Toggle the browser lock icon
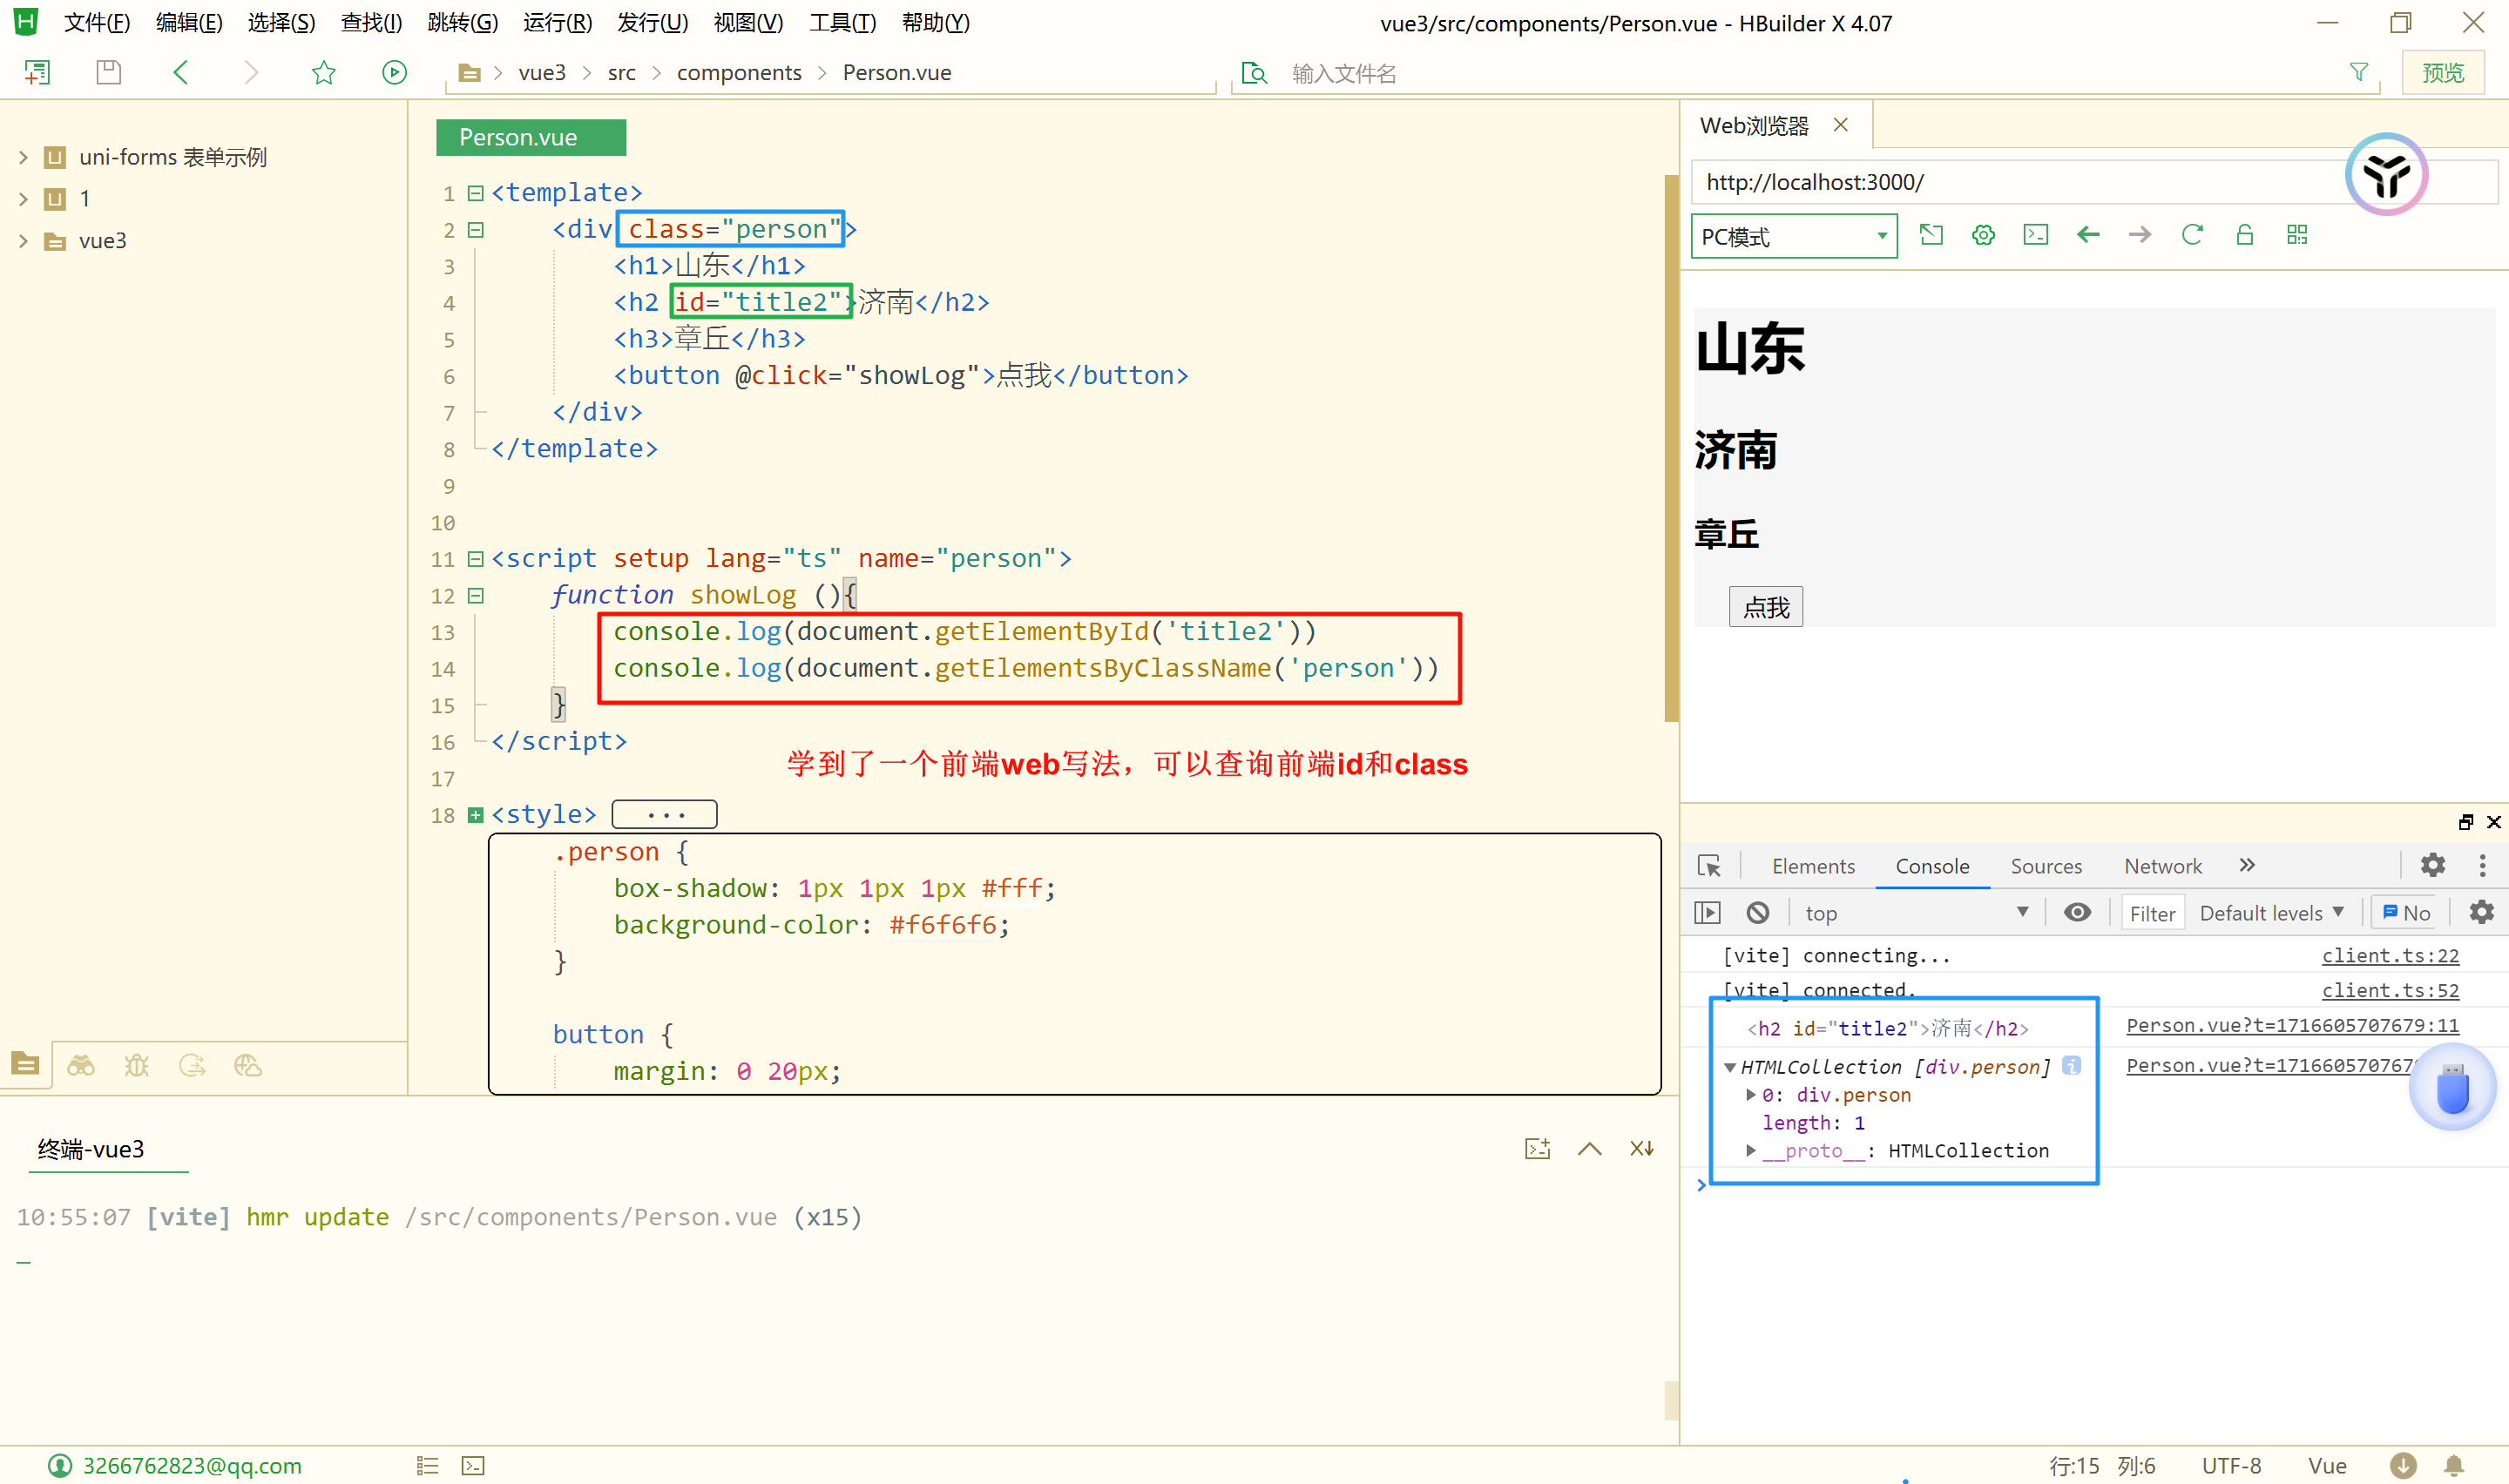Viewport: 2509px width, 1484px height. click(2244, 235)
